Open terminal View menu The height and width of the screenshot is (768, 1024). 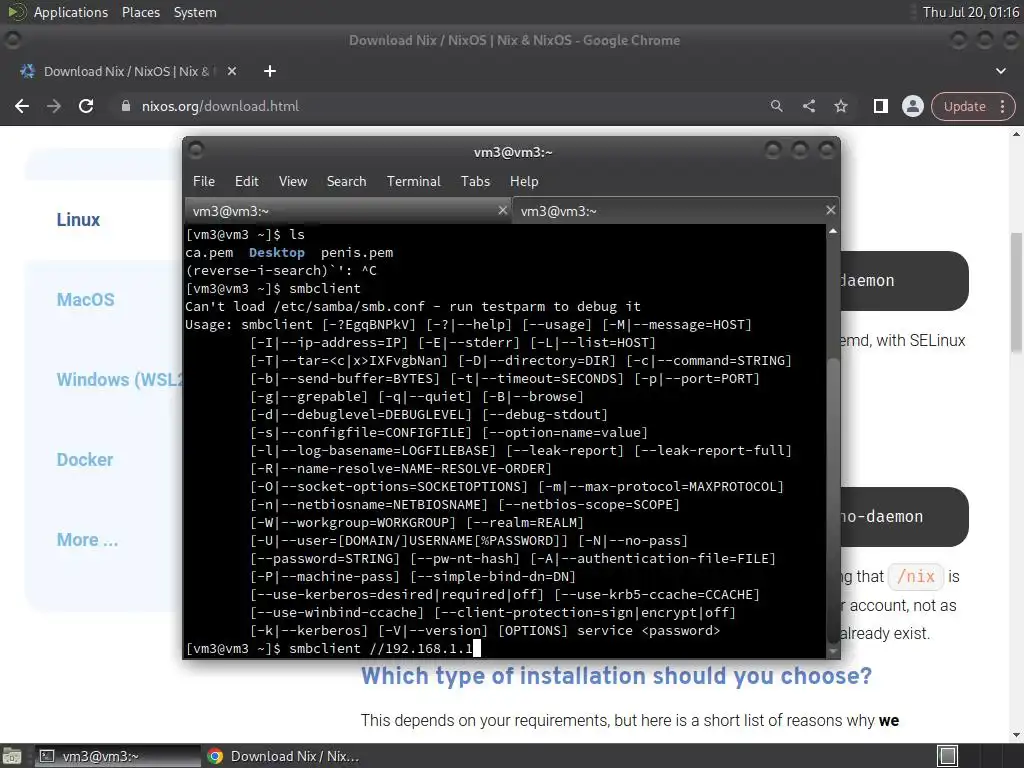pos(293,182)
